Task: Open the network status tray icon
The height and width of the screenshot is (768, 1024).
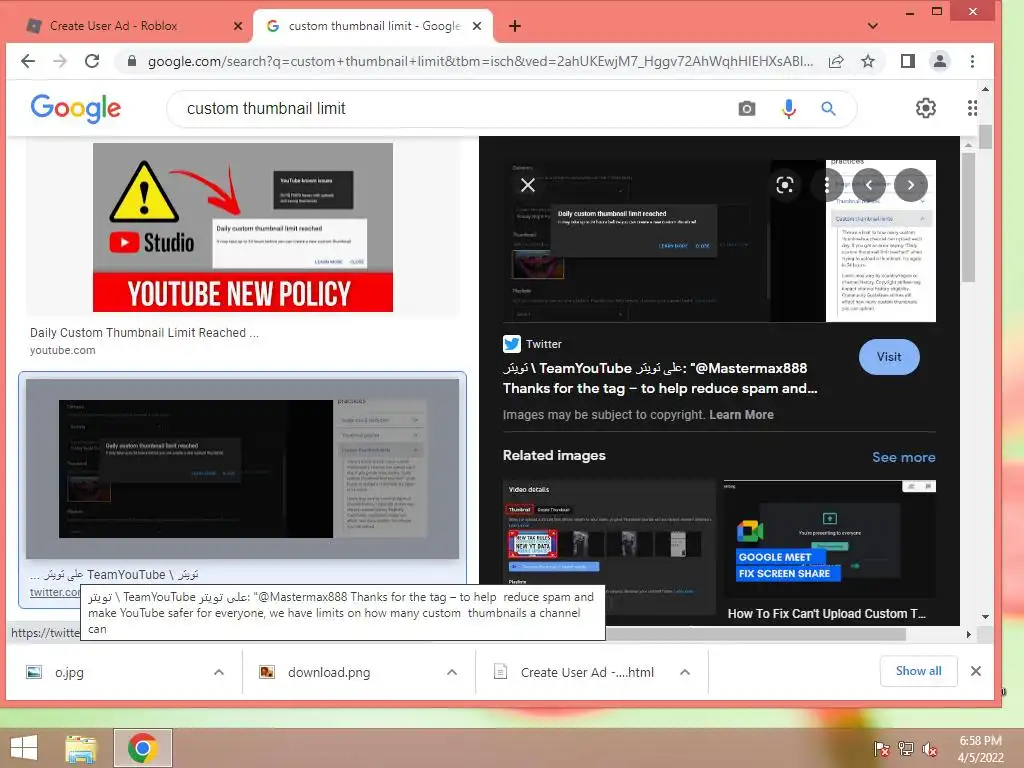Action: 906,749
